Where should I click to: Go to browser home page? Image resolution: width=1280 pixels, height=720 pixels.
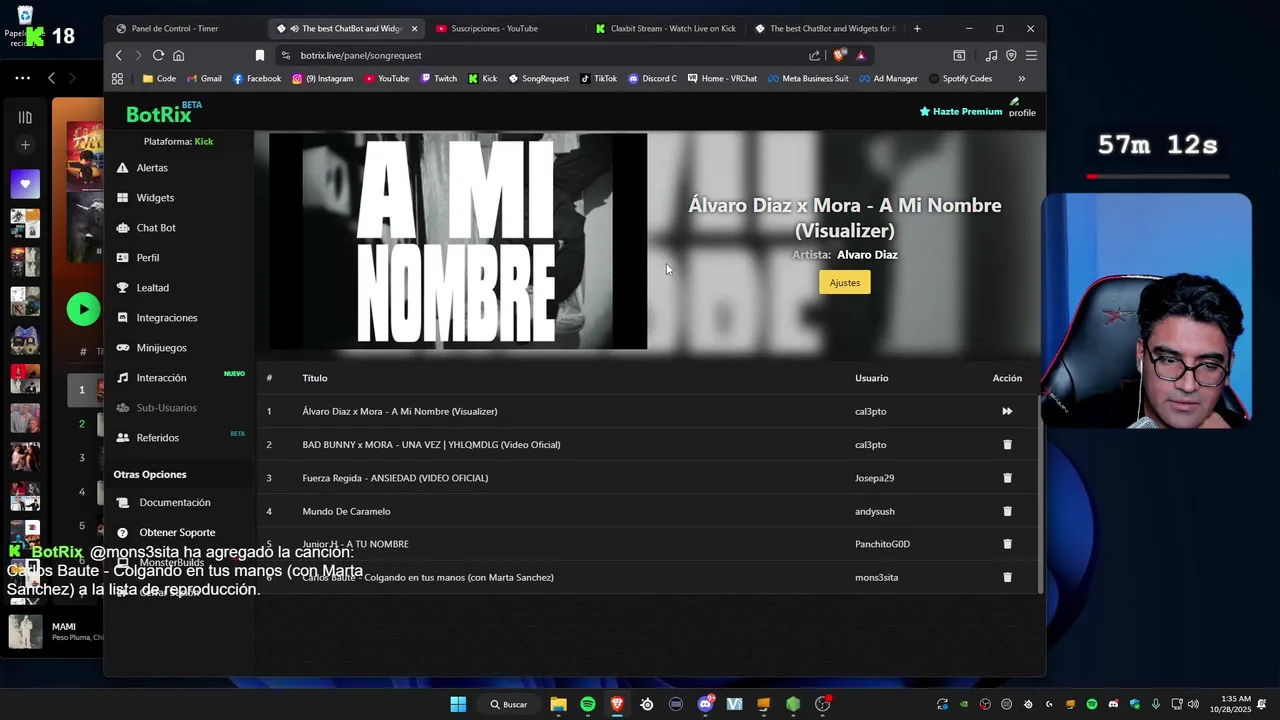coord(179,55)
